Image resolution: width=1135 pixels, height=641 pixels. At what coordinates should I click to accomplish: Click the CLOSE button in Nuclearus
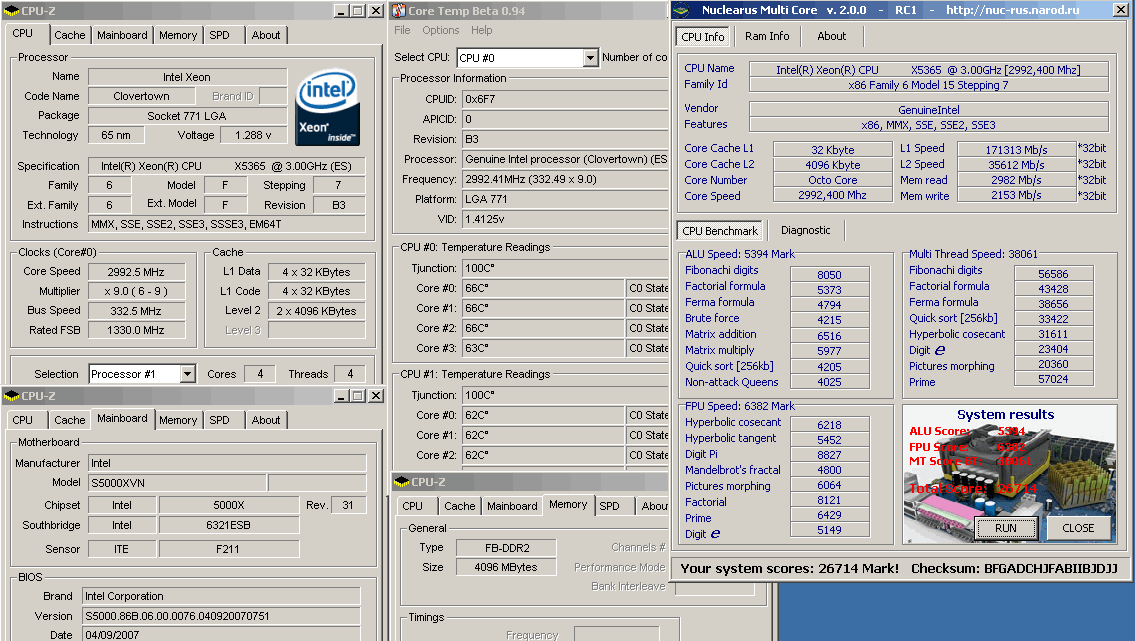(x=1078, y=528)
